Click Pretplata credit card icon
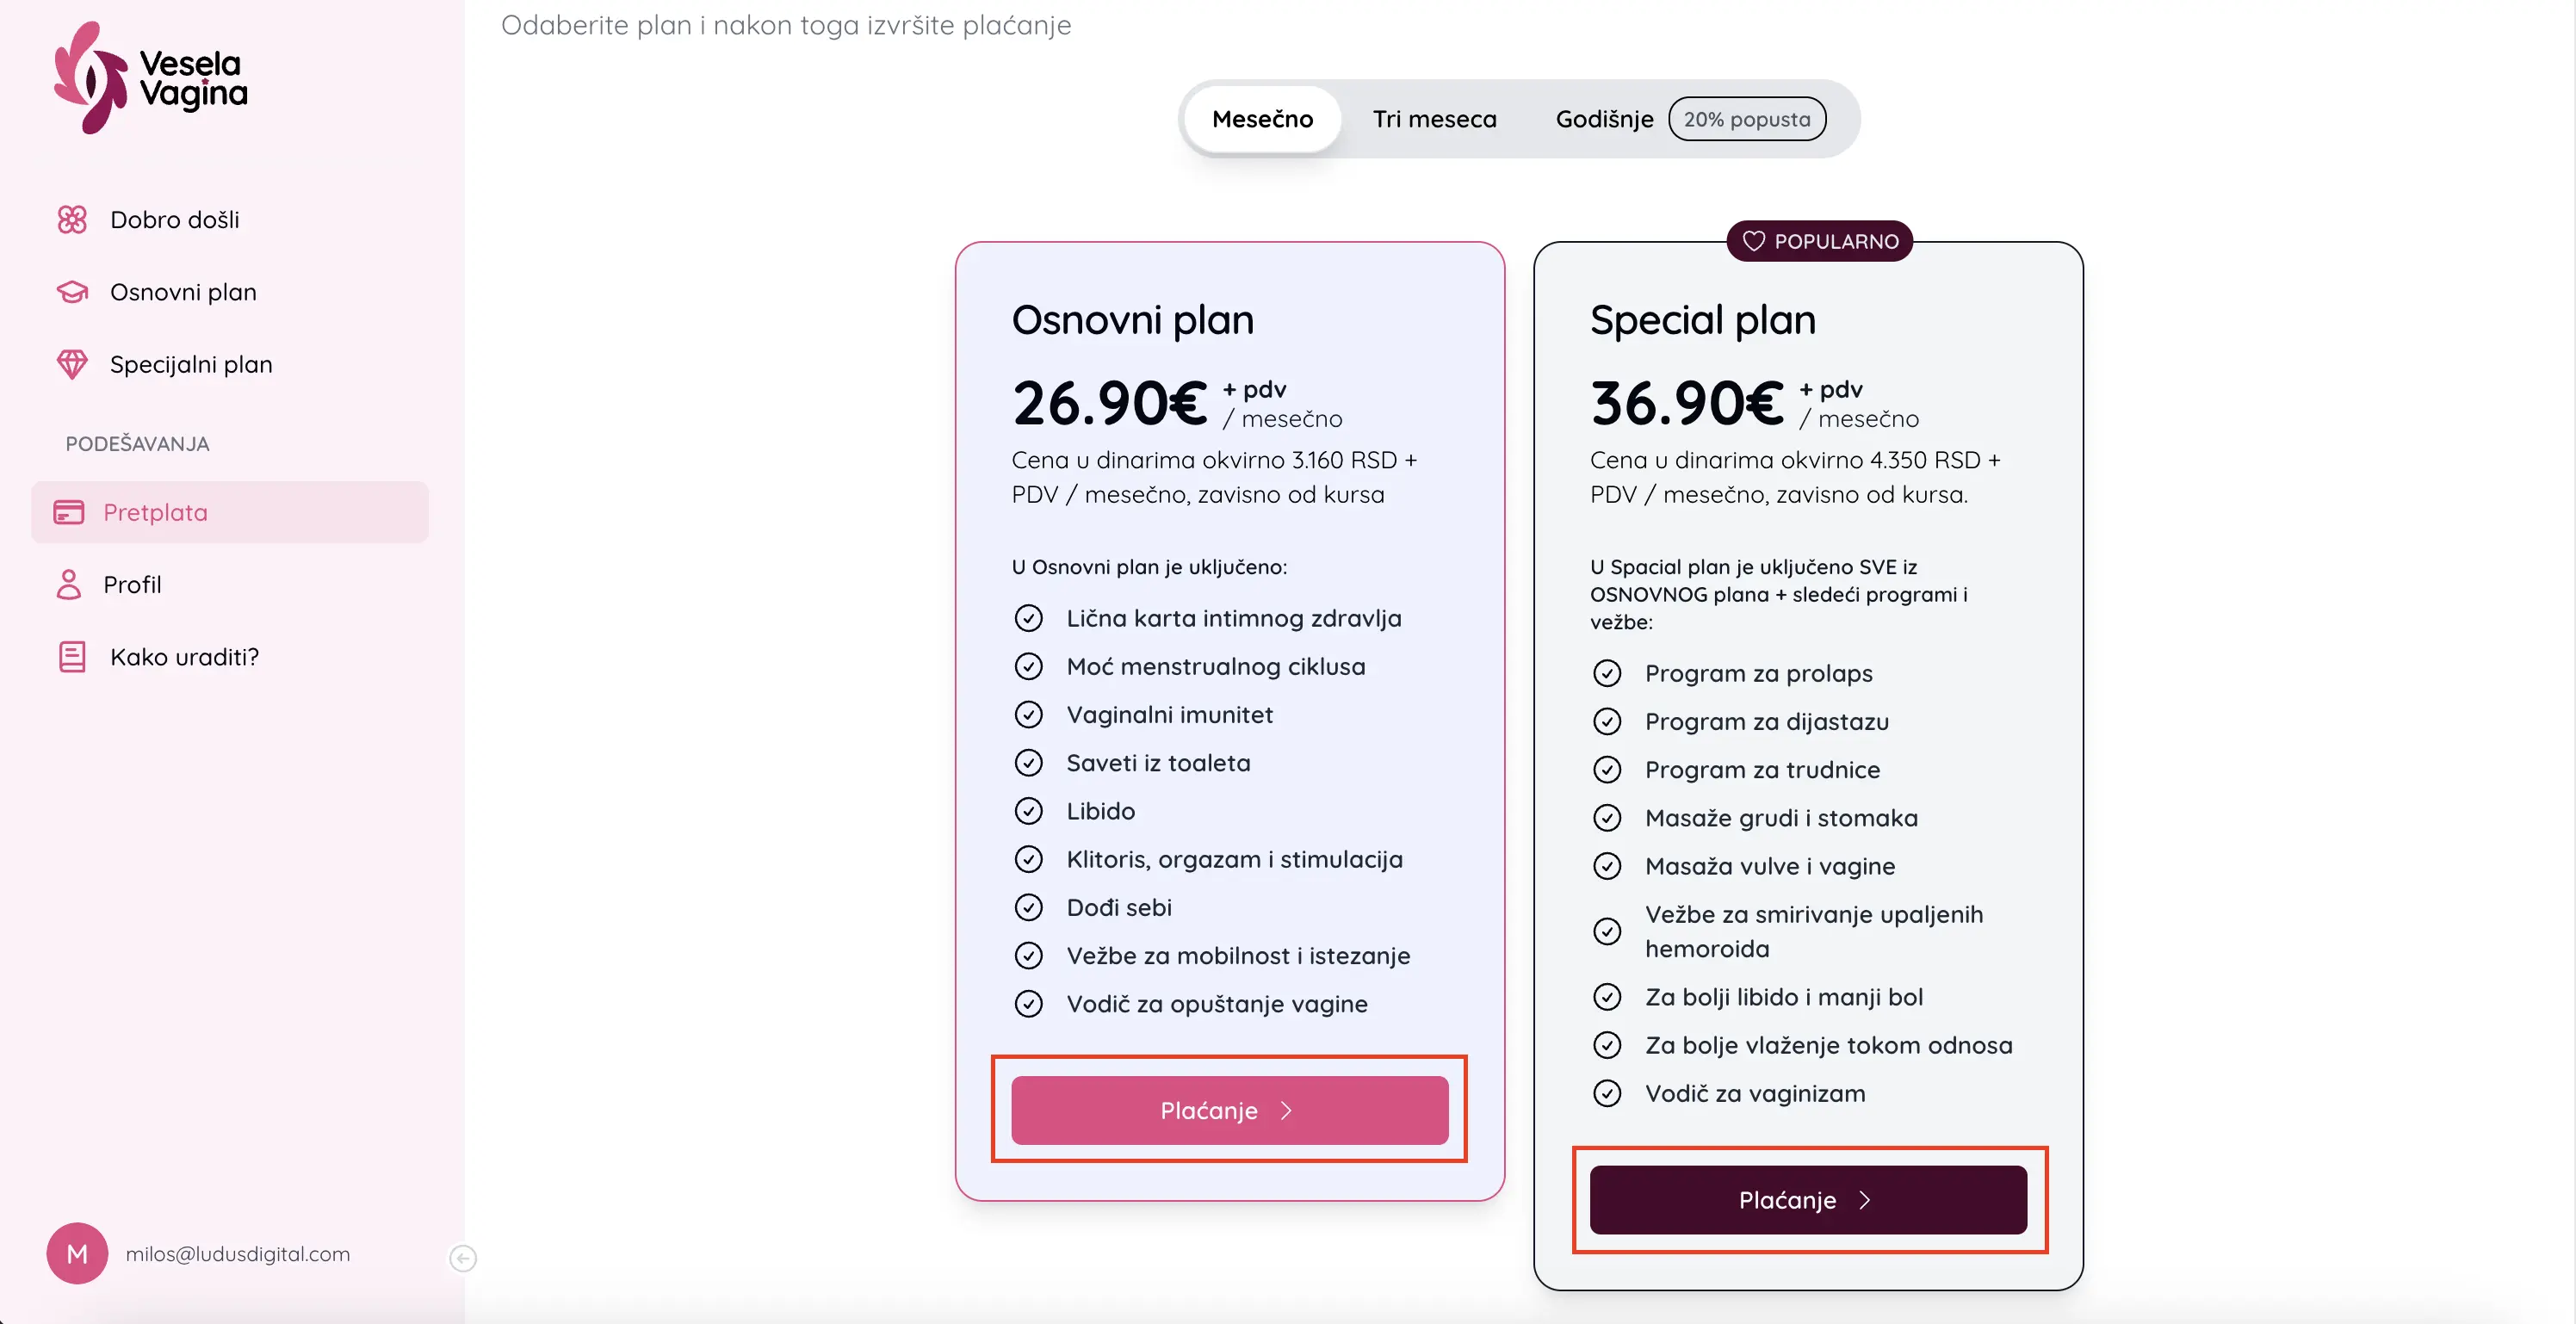 tap(69, 512)
